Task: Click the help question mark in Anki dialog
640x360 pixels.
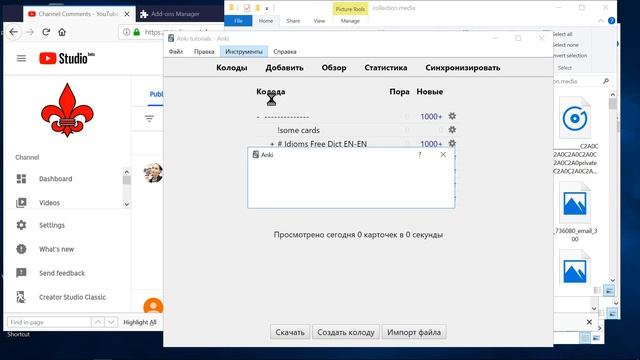Action: (420, 154)
